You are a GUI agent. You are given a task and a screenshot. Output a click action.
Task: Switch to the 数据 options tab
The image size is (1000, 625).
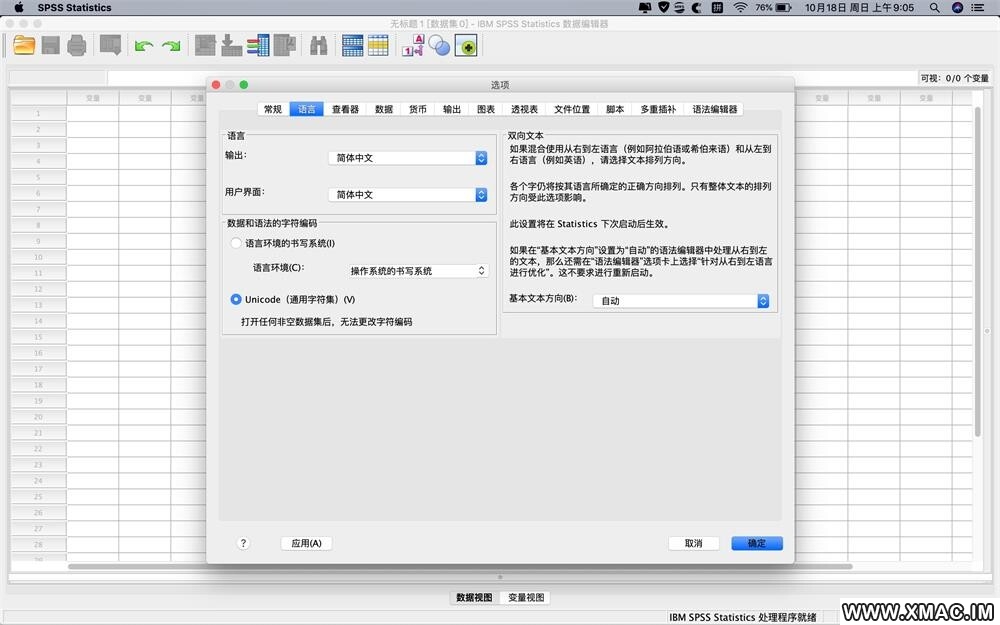tap(384, 109)
